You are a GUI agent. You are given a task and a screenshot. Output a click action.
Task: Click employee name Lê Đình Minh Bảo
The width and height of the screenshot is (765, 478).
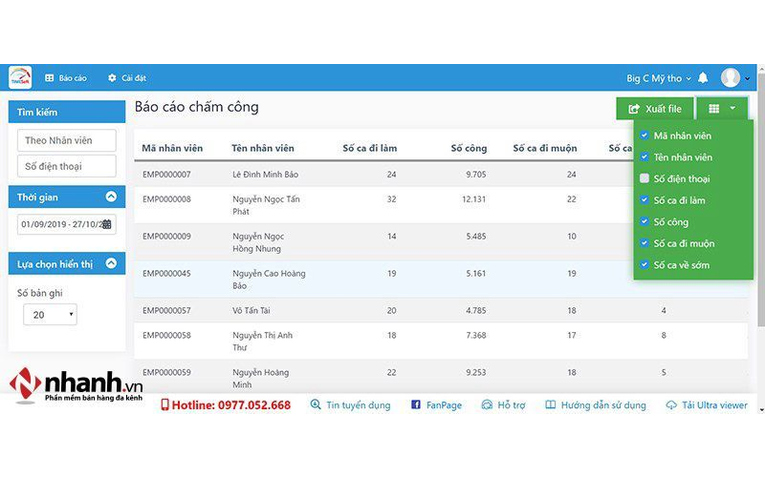(x=265, y=174)
